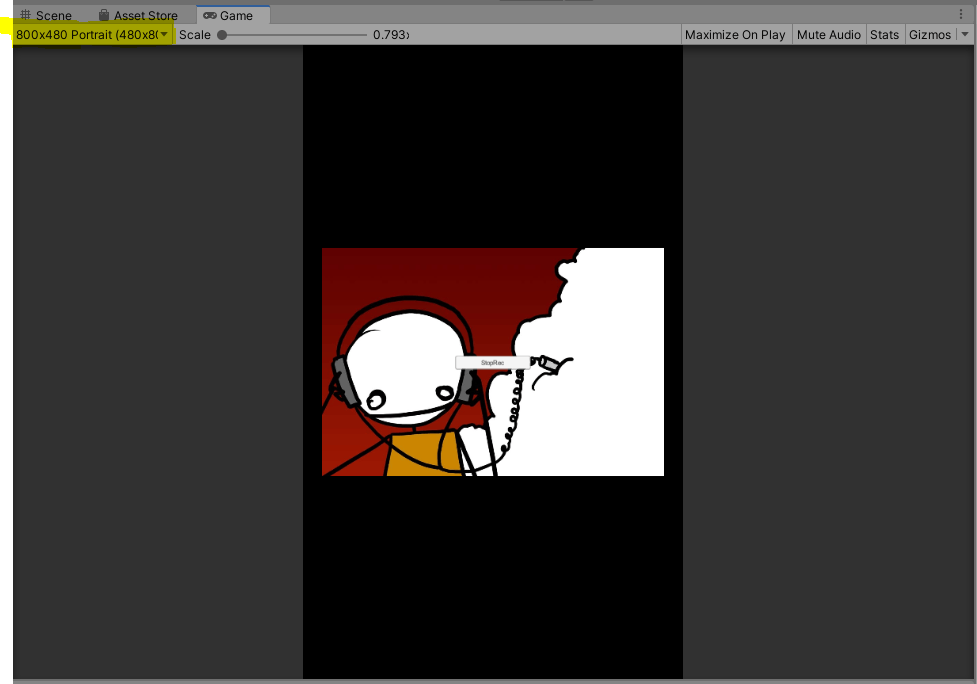Toggle Maximize On Play
The height and width of the screenshot is (684, 977).
pos(735,35)
